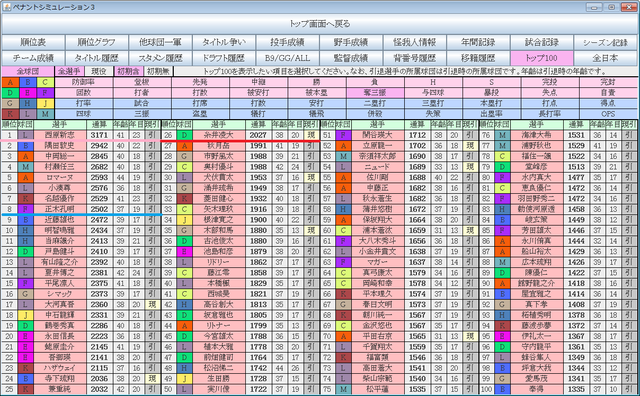Open 背番号履歴 uniform number history
640x396 pixels.
[415, 58]
